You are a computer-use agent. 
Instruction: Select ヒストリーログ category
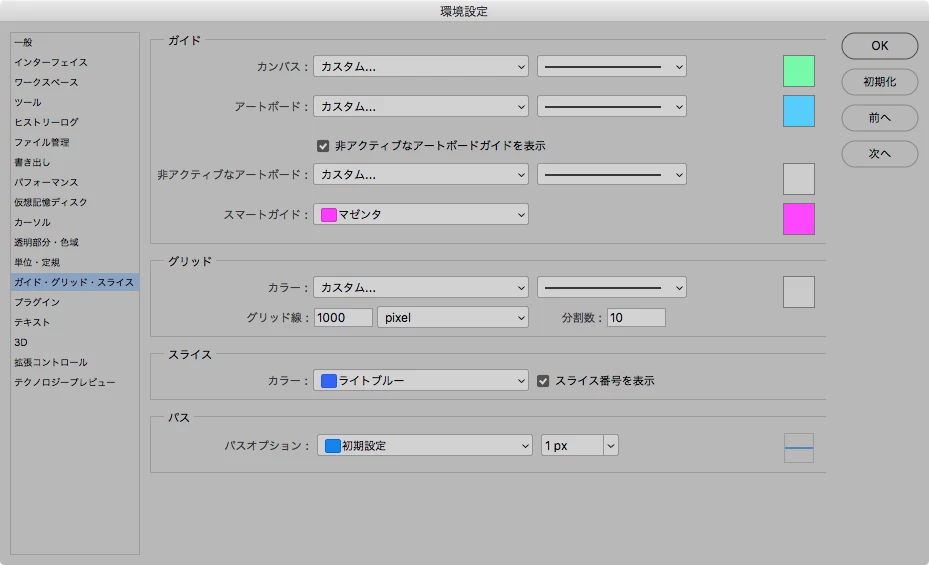coord(46,123)
